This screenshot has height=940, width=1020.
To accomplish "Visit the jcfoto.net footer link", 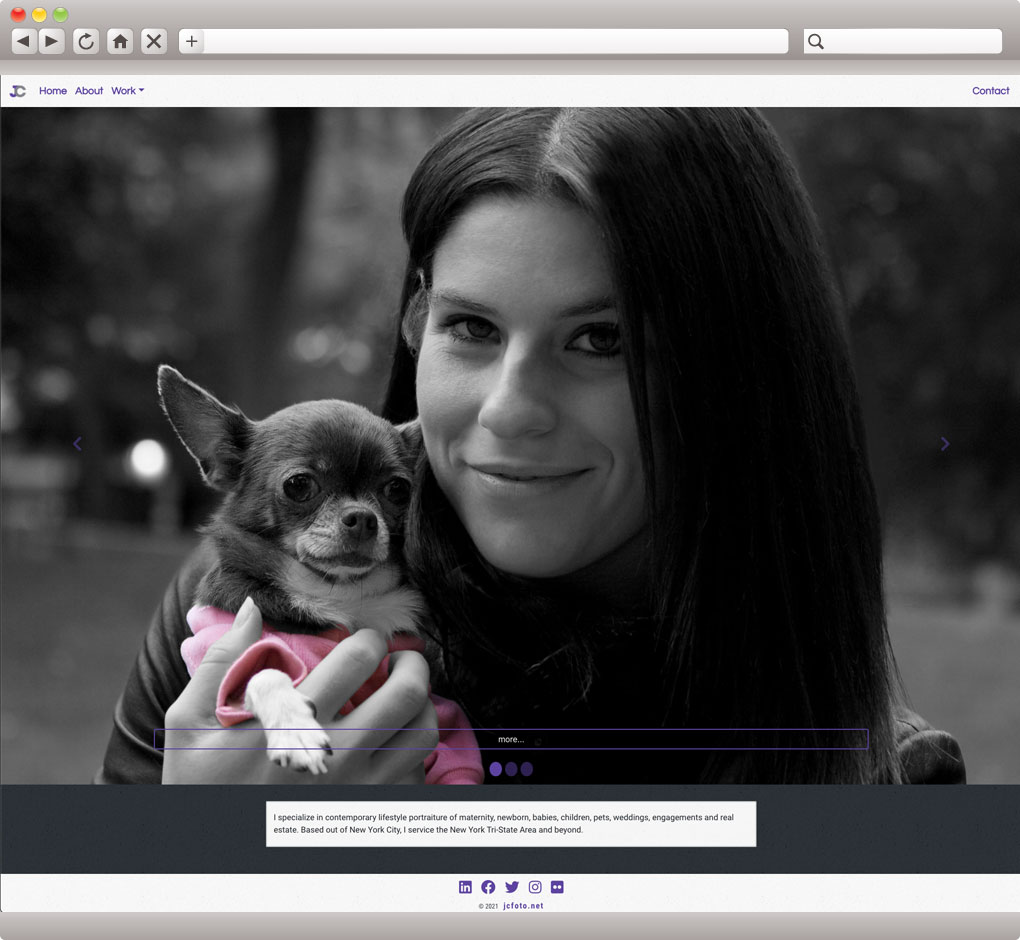I will pyautogui.click(x=523, y=906).
